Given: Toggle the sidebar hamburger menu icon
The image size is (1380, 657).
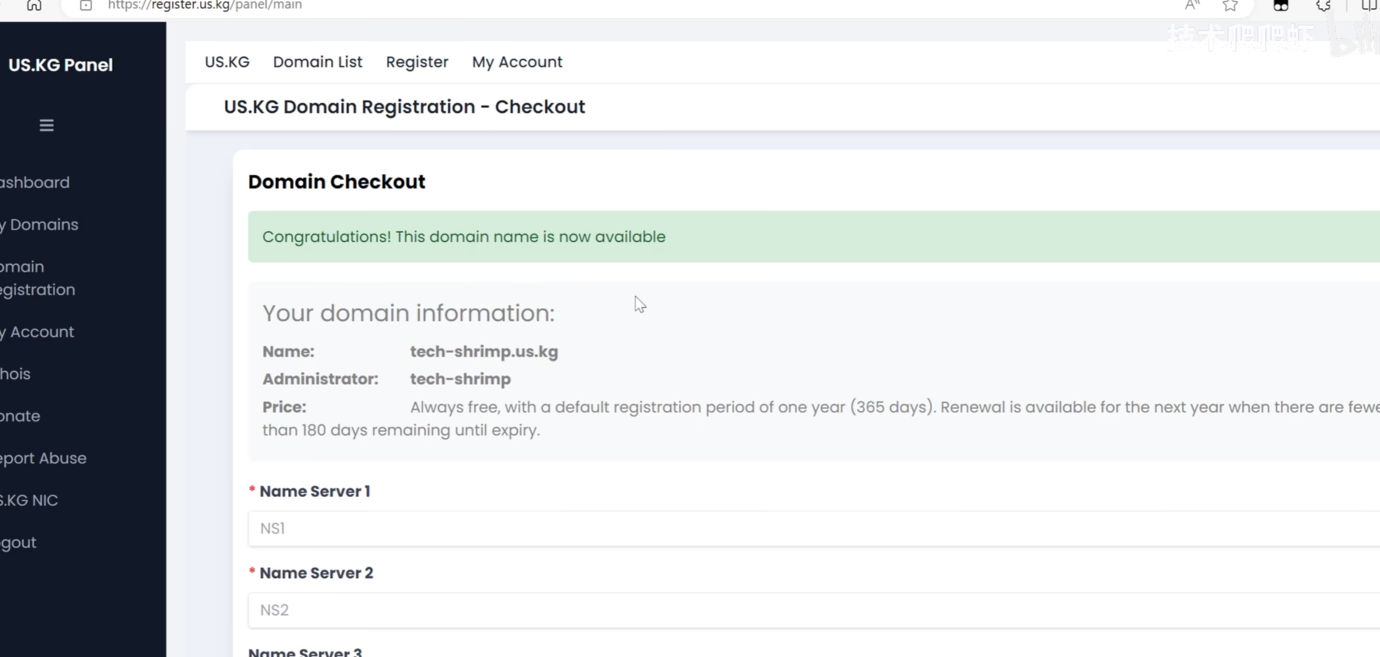Looking at the screenshot, I should click(x=46, y=125).
